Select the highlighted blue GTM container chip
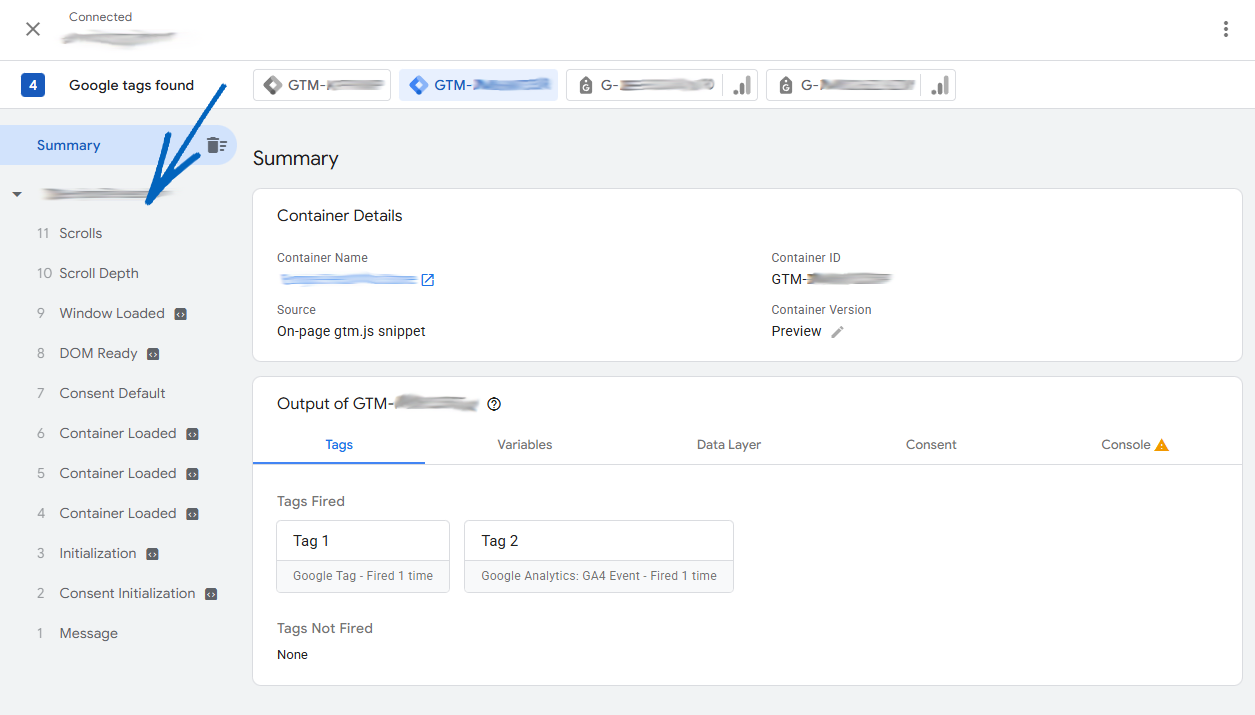Image resolution: width=1255 pixels, height=715 pixels. [478, 85]
